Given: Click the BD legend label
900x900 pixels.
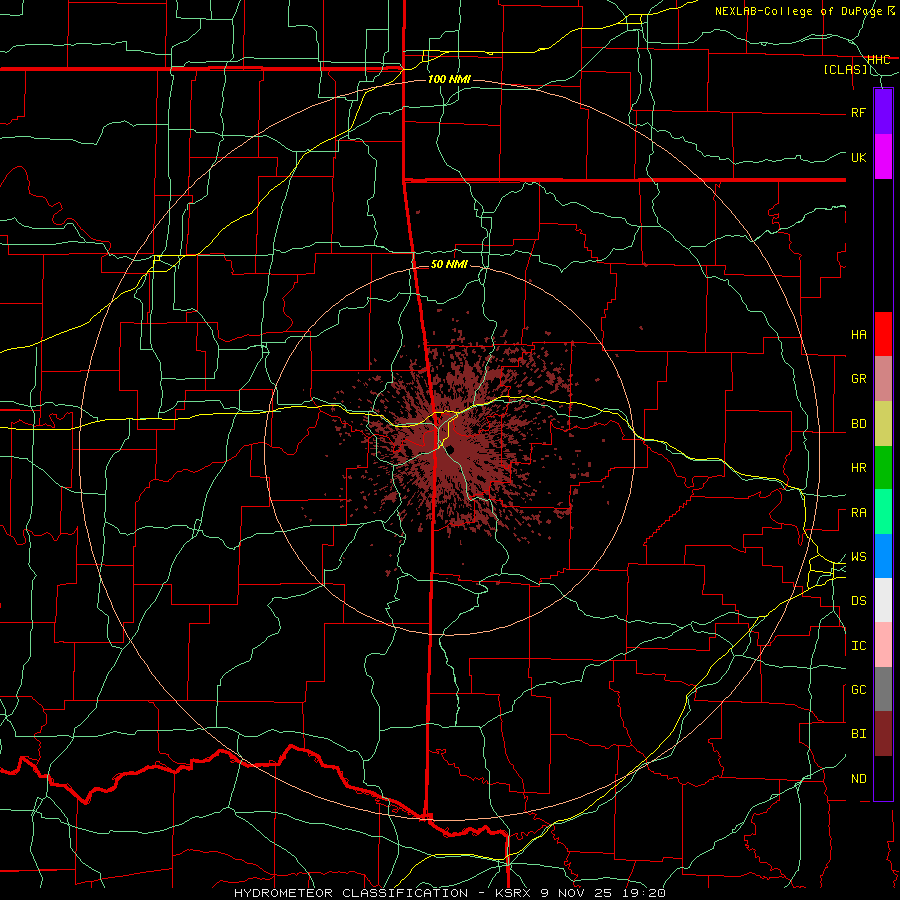Looking at the screenshot, I should (858, 424).
